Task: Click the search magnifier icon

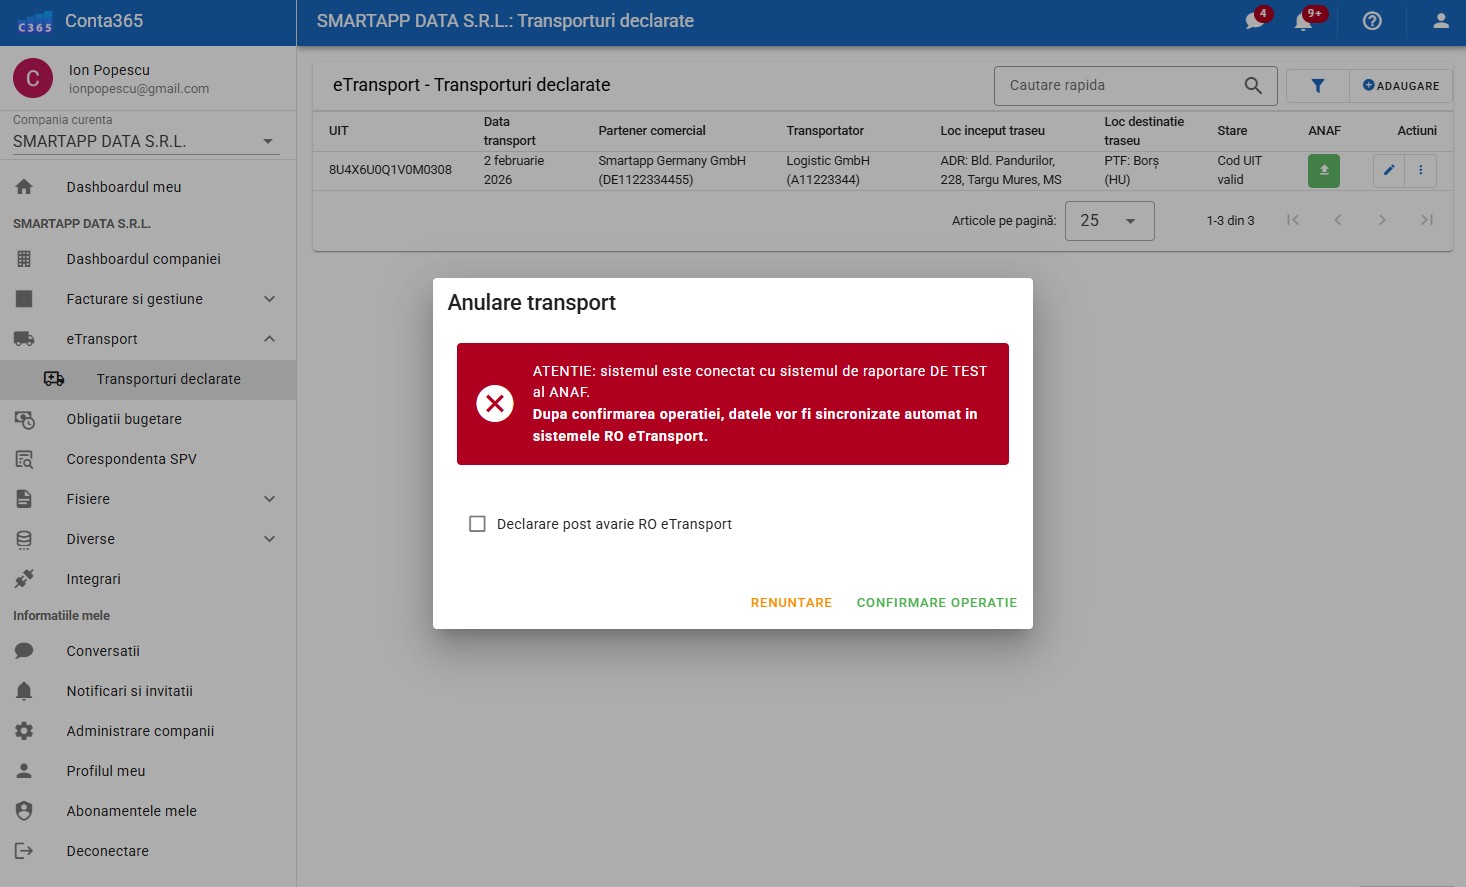Action: click(1253, 86)
